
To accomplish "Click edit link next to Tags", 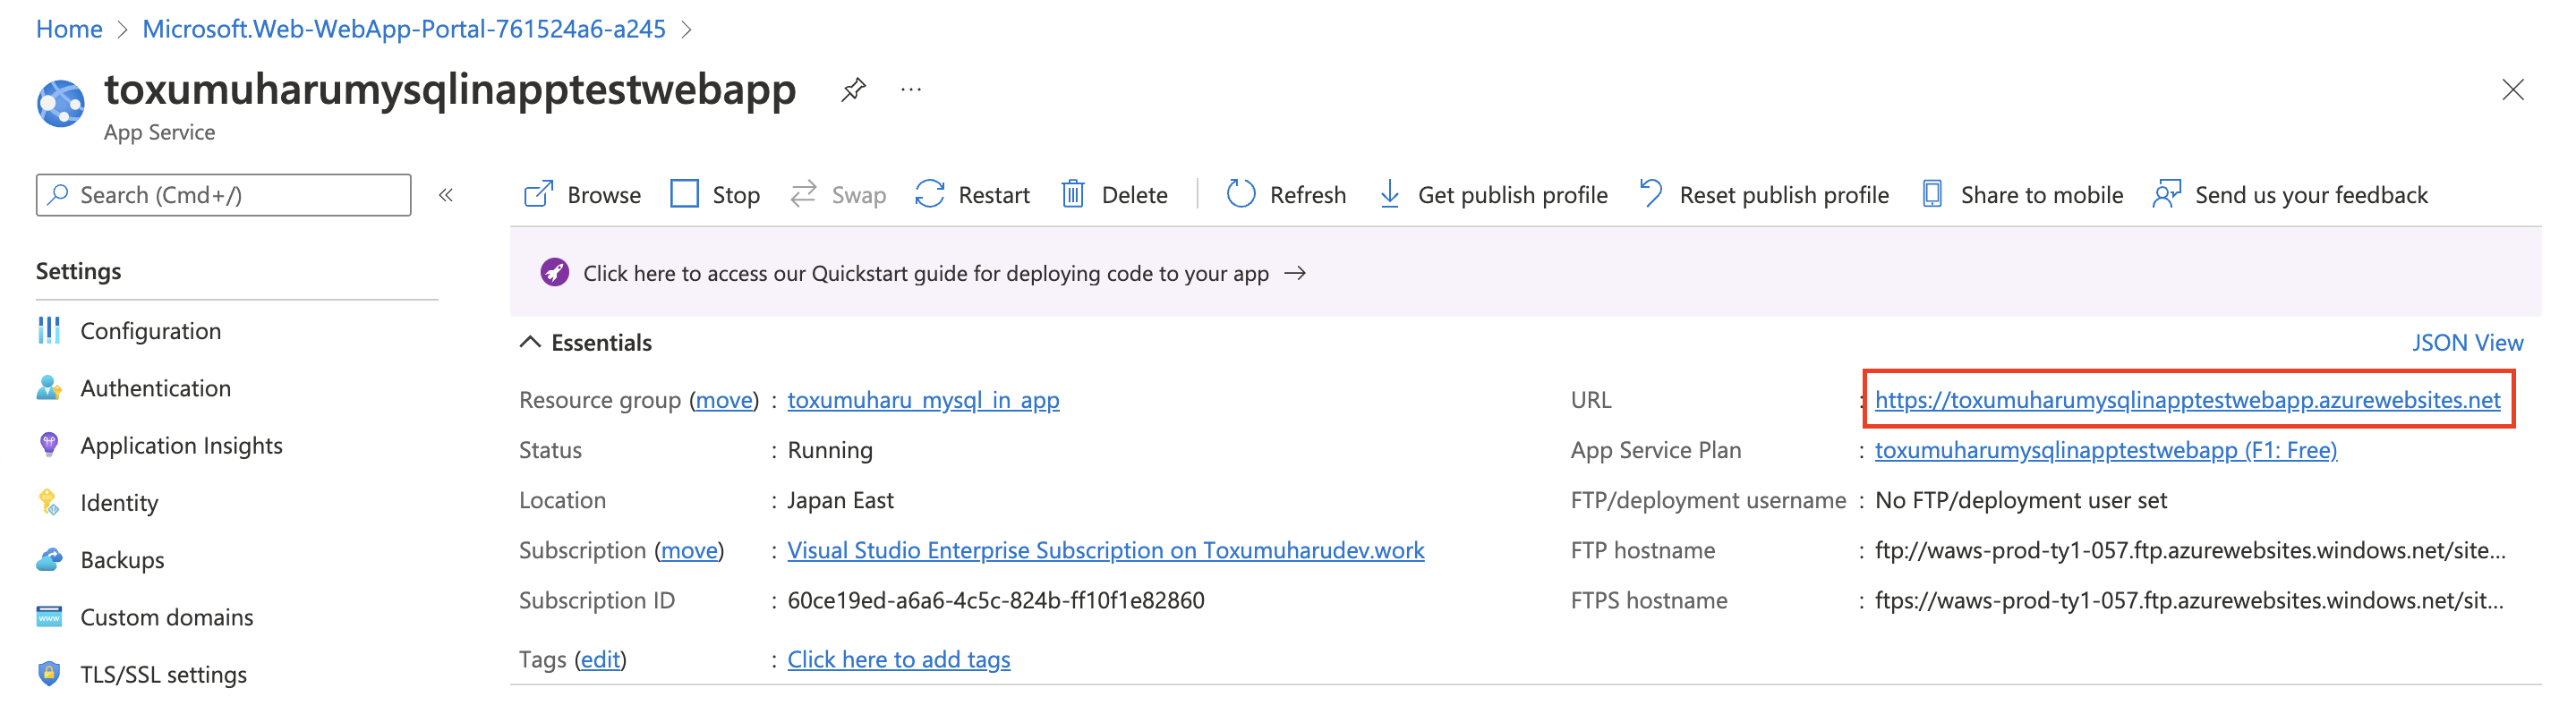I will click(x=600, y=659).
